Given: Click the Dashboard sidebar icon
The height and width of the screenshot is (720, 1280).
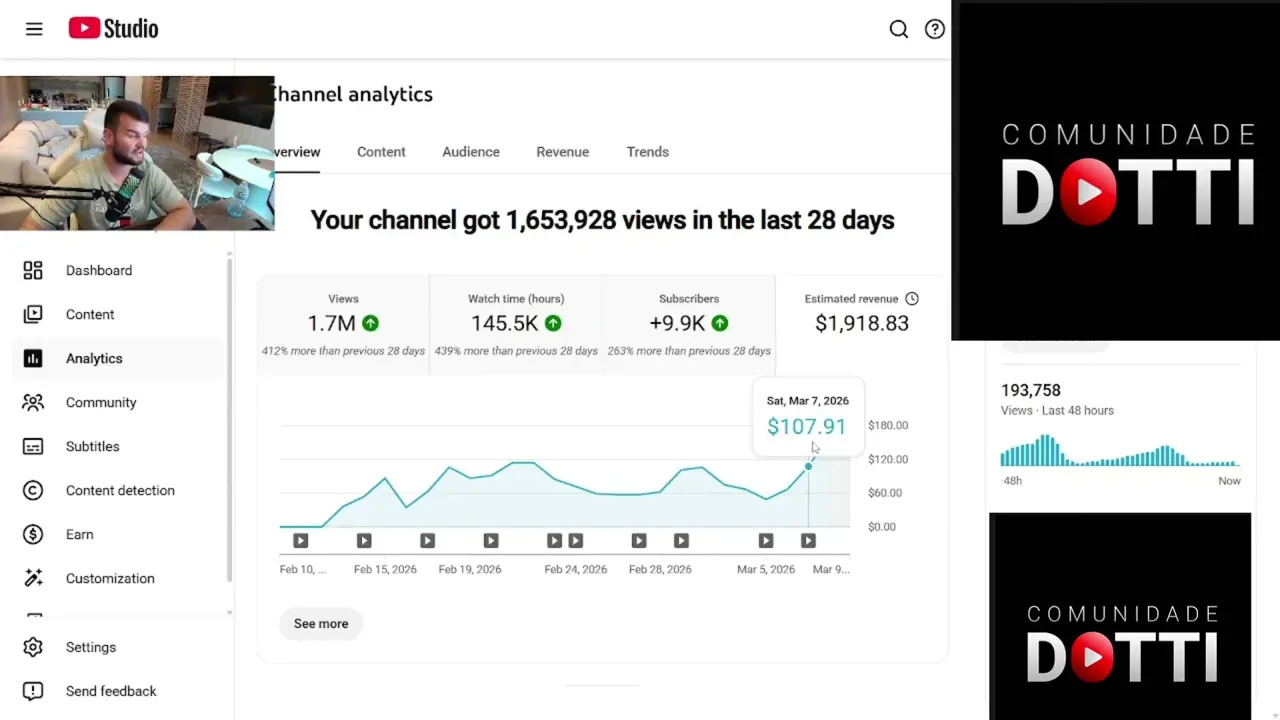Looking at the screenshot, I should click(33, 270).
